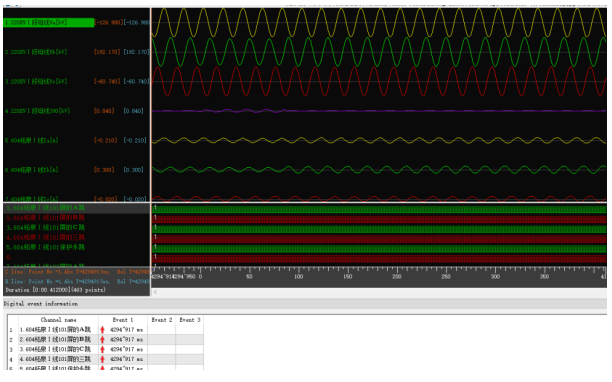
Task: Select analog channel 1 220kV Ua label
Action: tap(49, 23)
